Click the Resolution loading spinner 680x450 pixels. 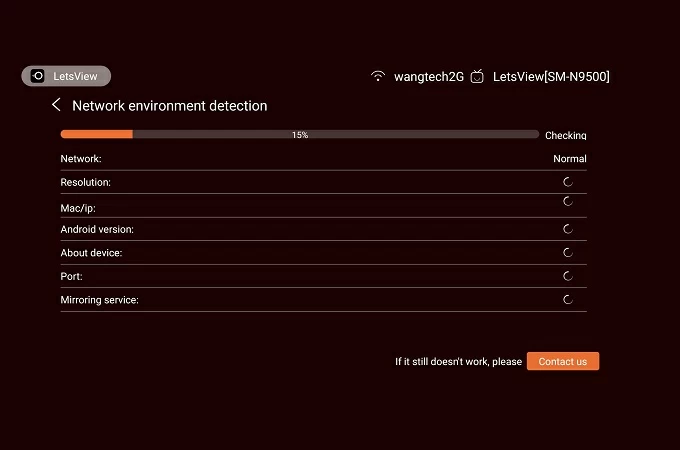click(568, 182)
